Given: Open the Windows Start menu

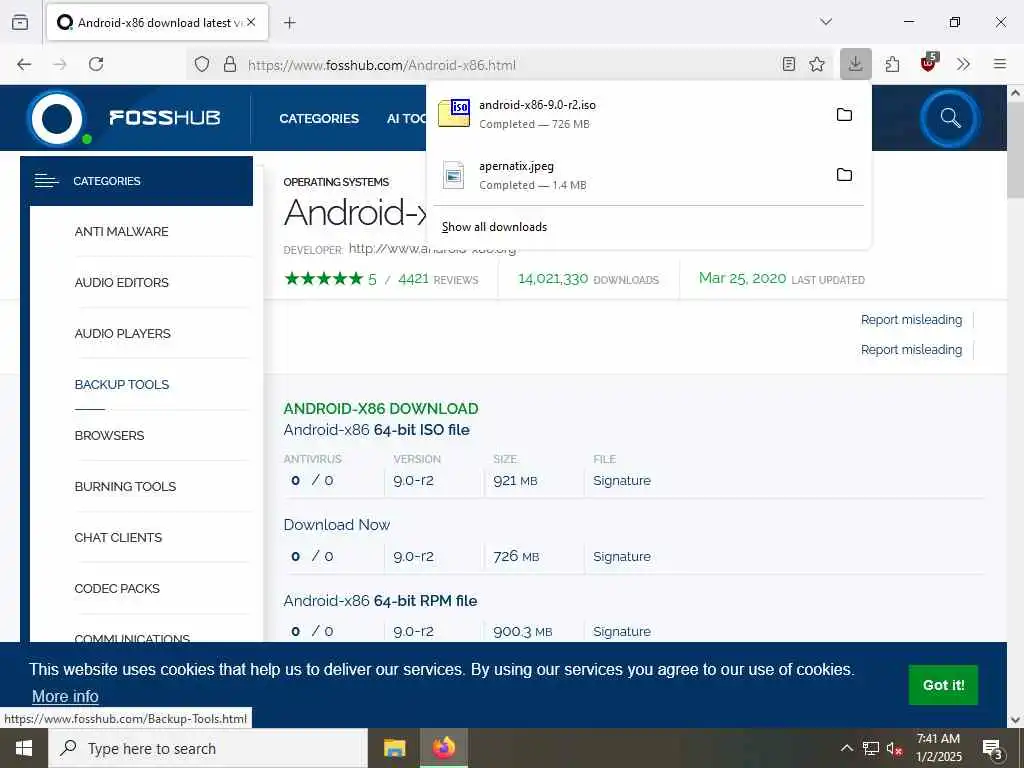Looking at the screenshot, I should [x=24, y=748].
